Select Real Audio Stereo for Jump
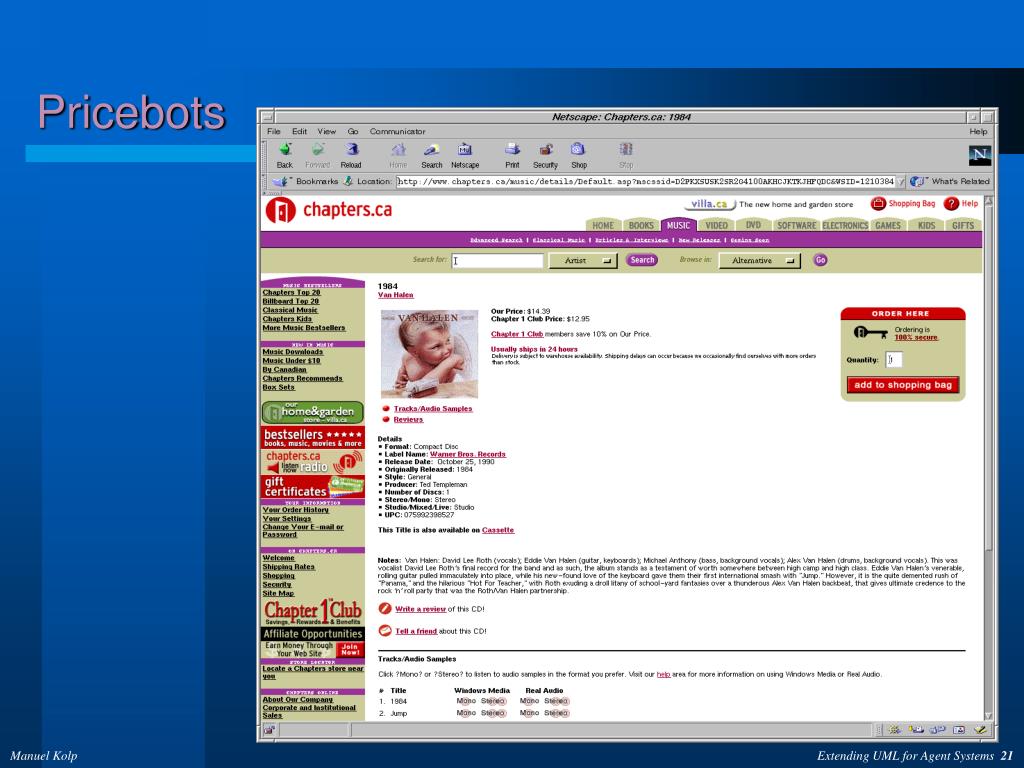This screenshot has height=768, width=1024. click(x=556, y=713)
